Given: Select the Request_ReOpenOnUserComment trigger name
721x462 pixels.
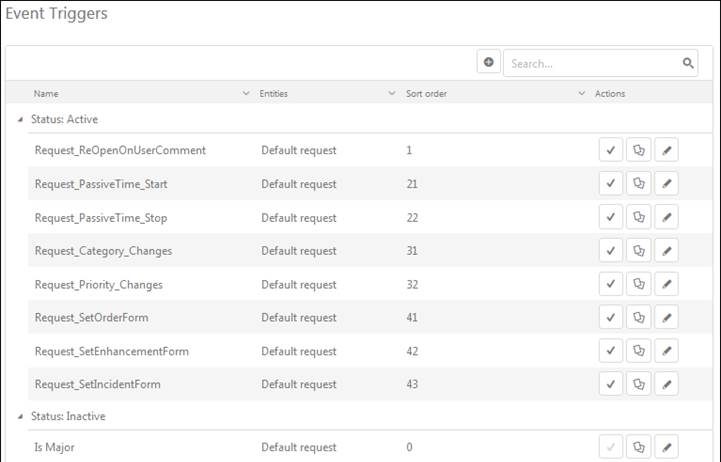Looking at the screenshot, I should click(x=120, y=151).
